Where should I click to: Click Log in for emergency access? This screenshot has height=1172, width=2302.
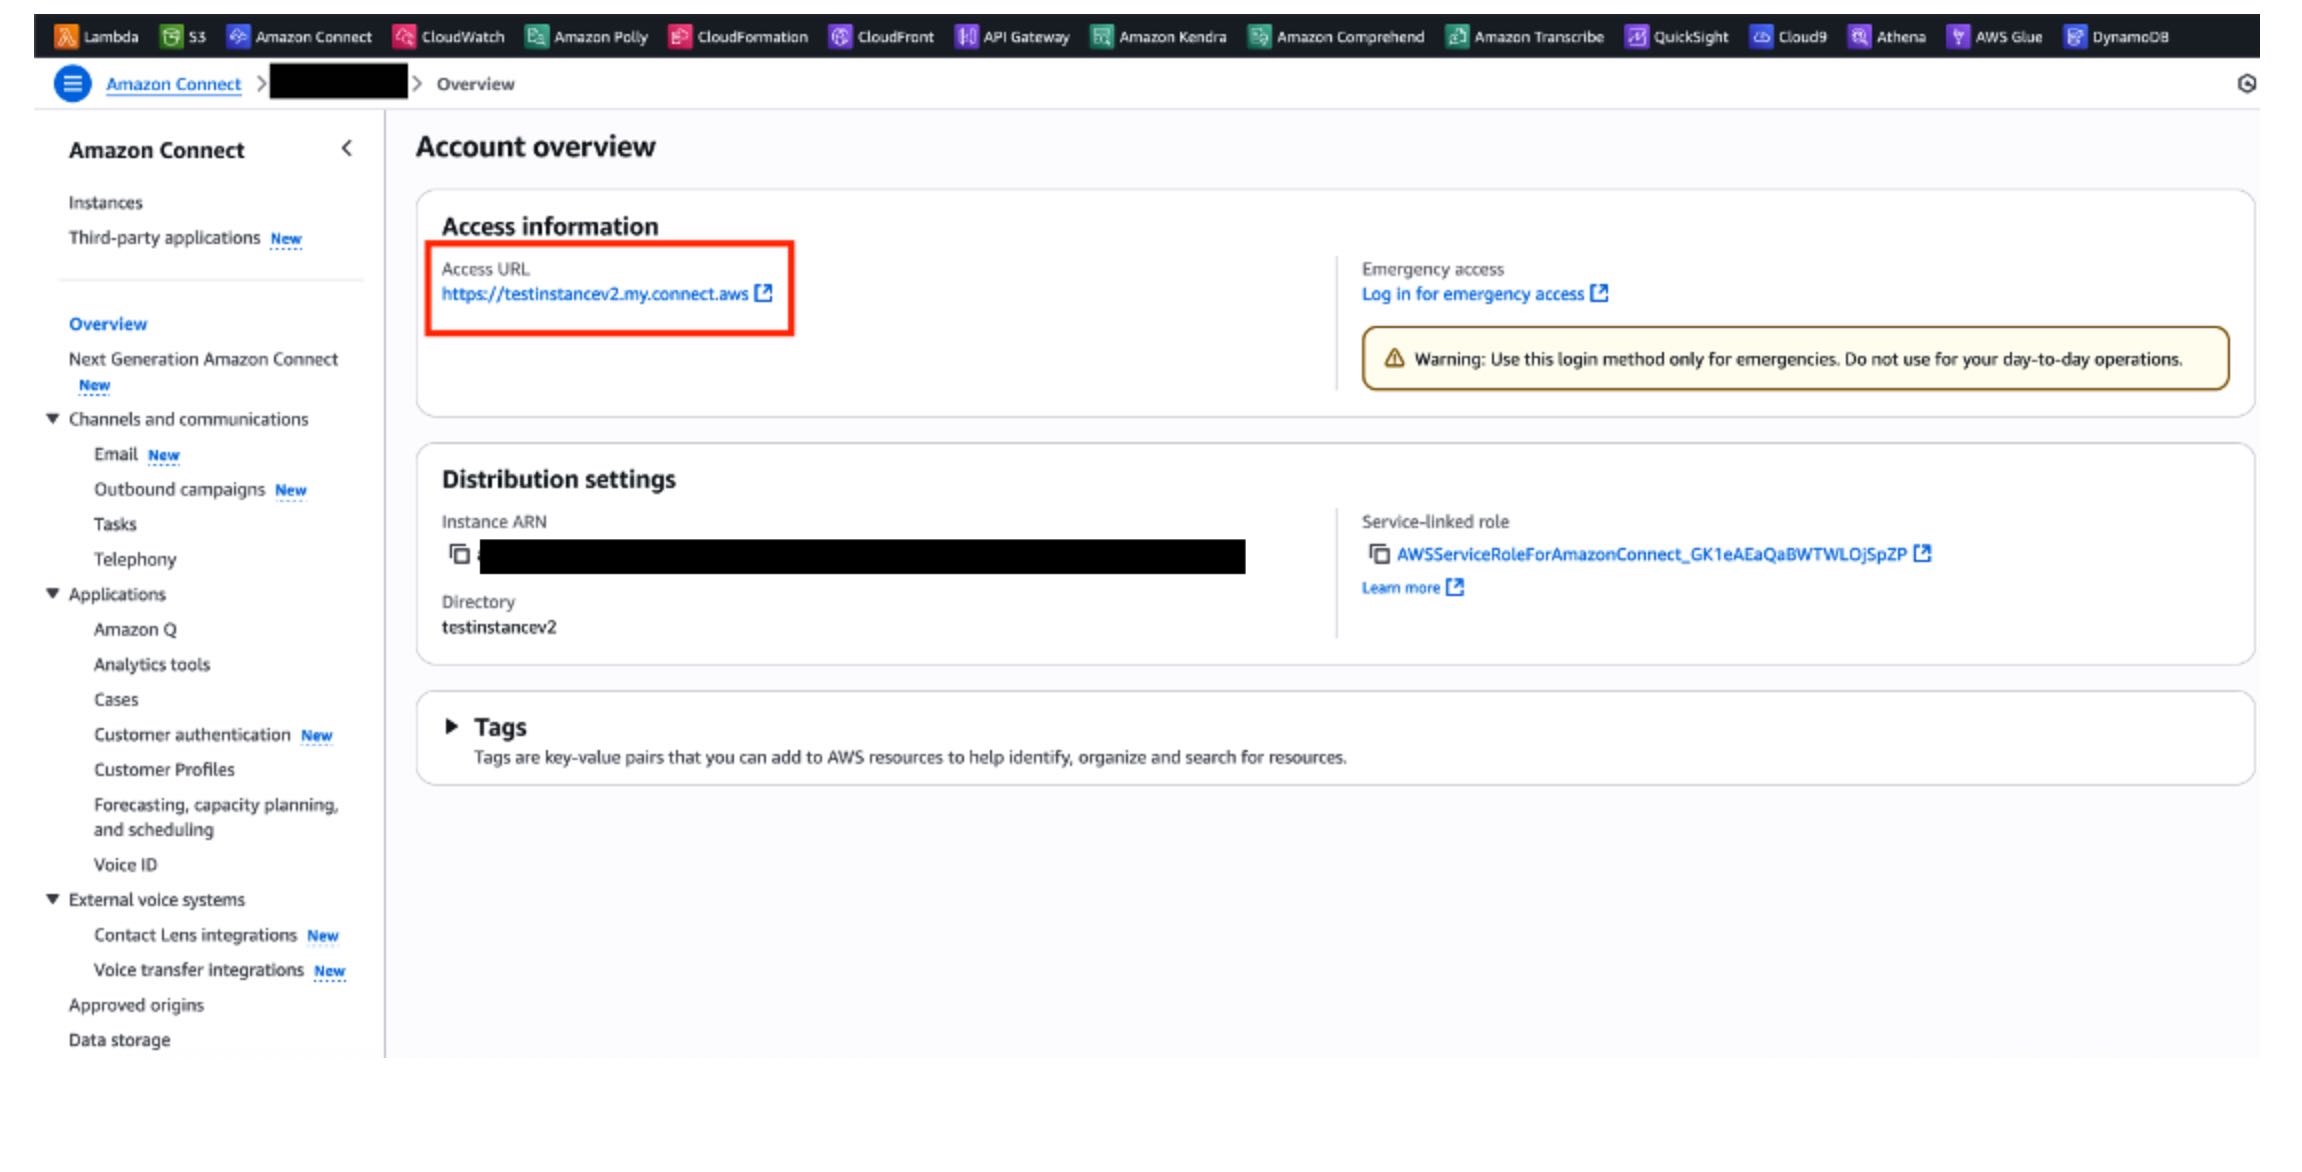tap(1472, 294)
